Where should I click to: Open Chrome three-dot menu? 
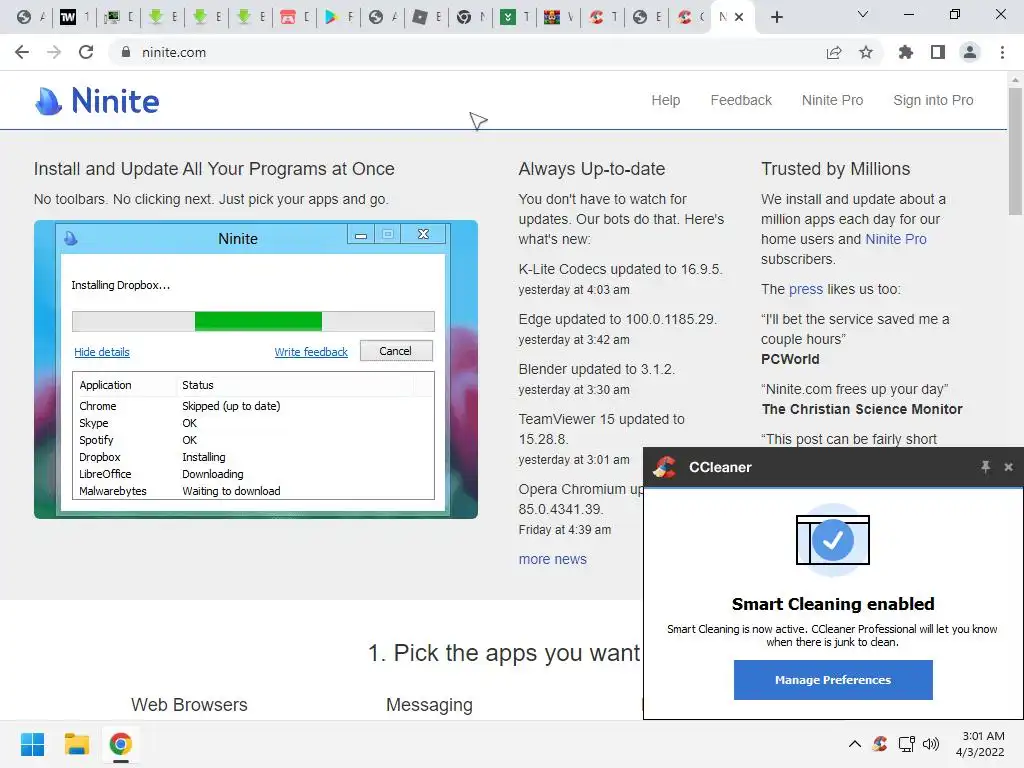pos(1002,52)
